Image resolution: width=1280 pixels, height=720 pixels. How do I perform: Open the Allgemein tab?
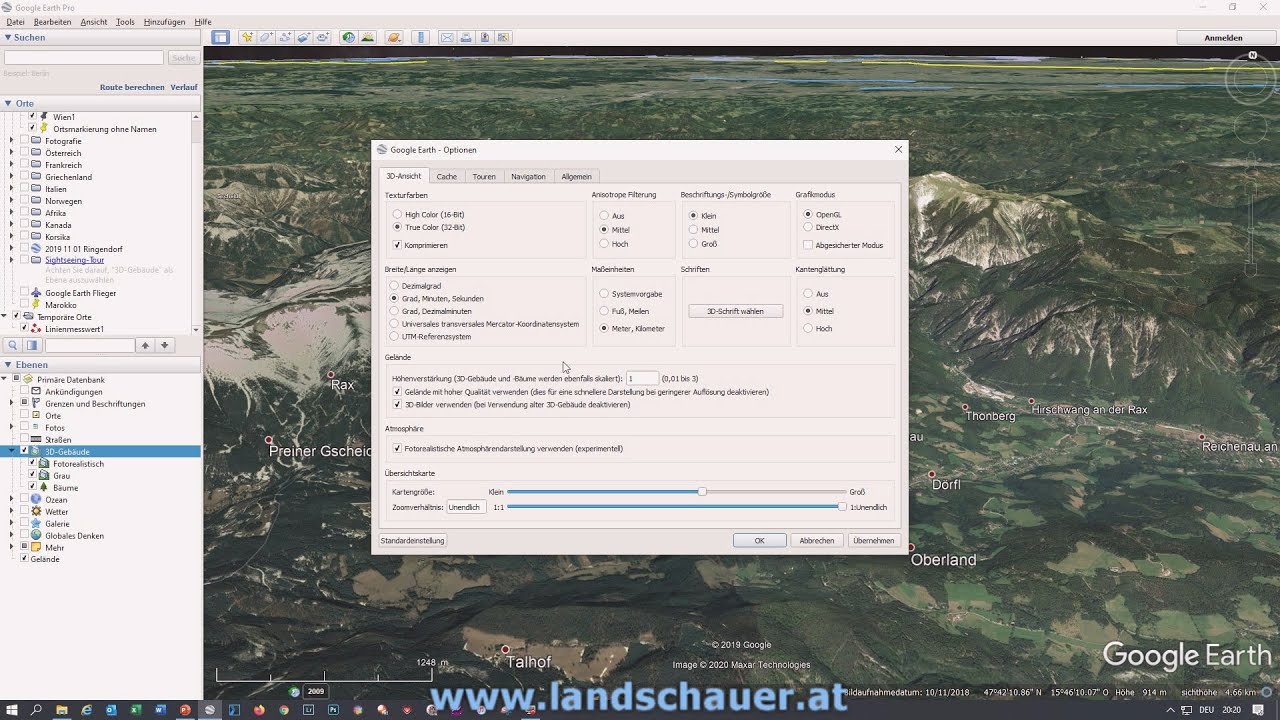576,177
